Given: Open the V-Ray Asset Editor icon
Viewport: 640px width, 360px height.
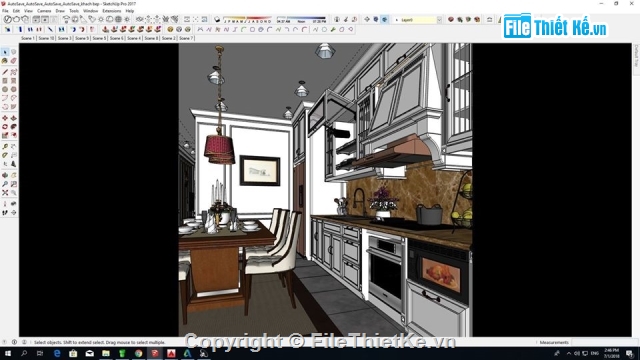Looking at the screenshot, I should (x=7, y=19).
